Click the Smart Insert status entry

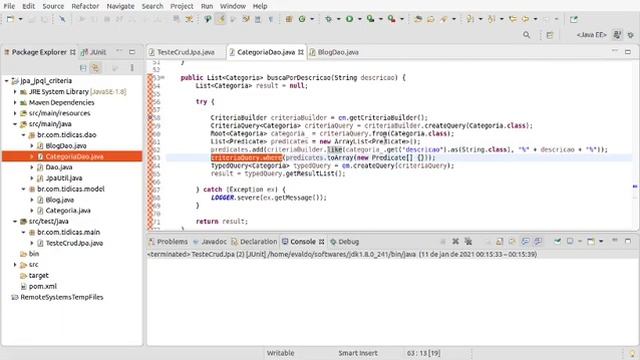[358, 353]
